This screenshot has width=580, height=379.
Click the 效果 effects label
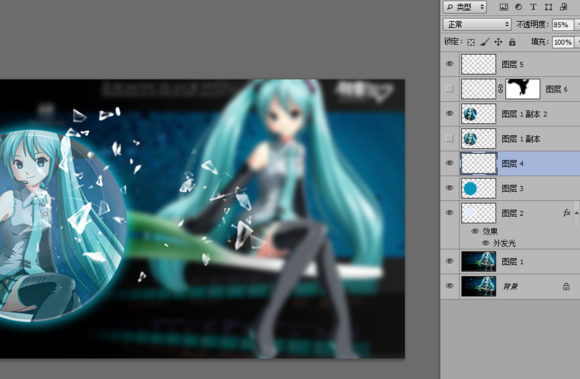[x=490, y=231]
